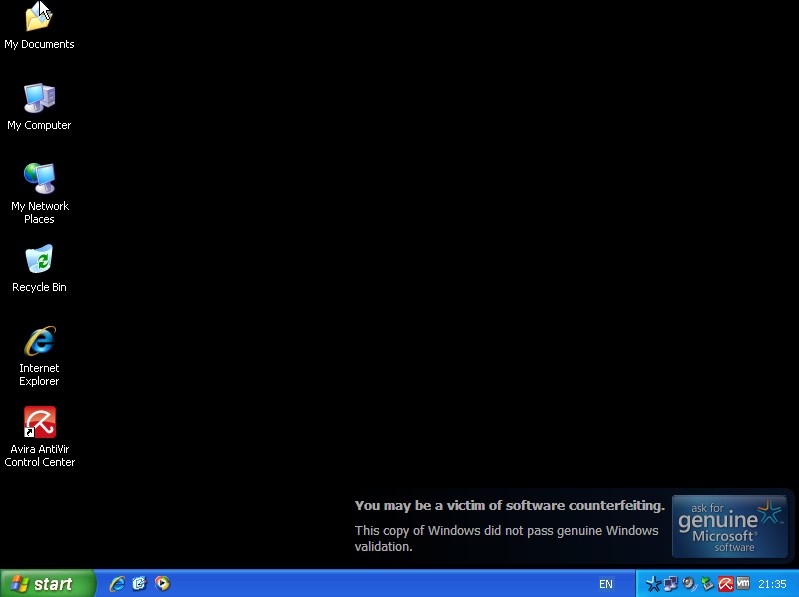Click the ask for genuine Microsoft software badge
This screenshot has width=799, height=597.
(x=730, y=527)
